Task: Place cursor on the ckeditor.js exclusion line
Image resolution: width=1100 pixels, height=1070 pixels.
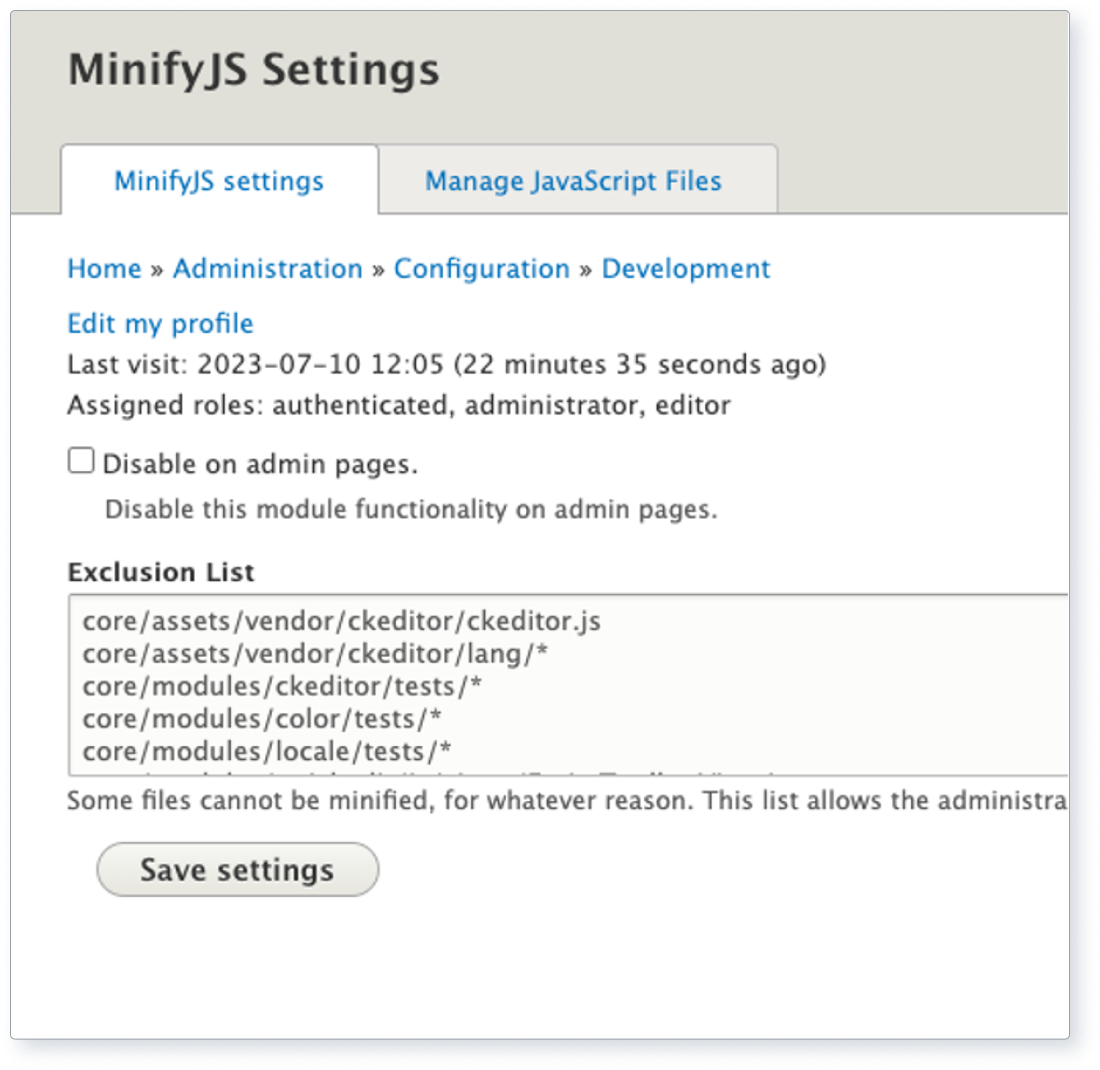Action: 340,622
